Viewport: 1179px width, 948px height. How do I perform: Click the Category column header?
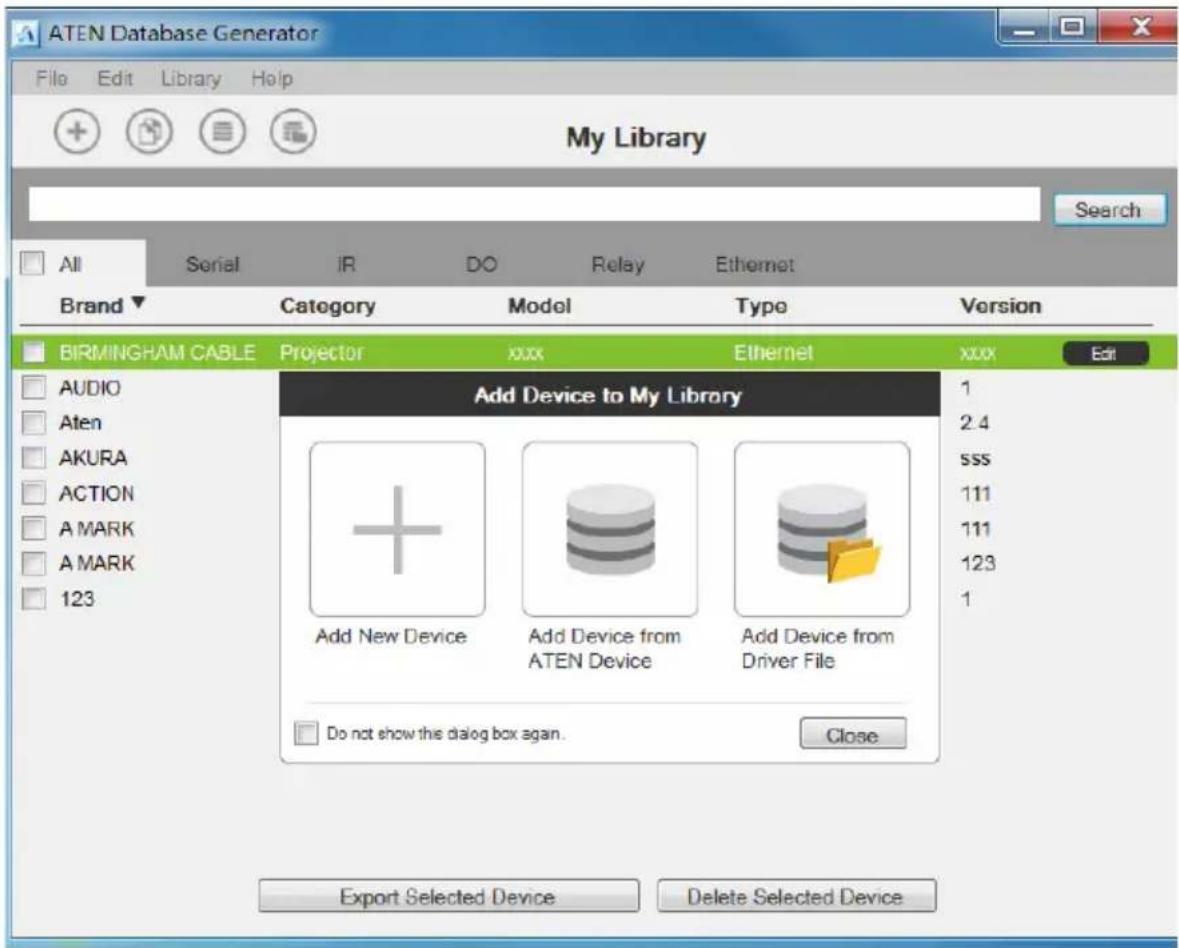(327, 306)
